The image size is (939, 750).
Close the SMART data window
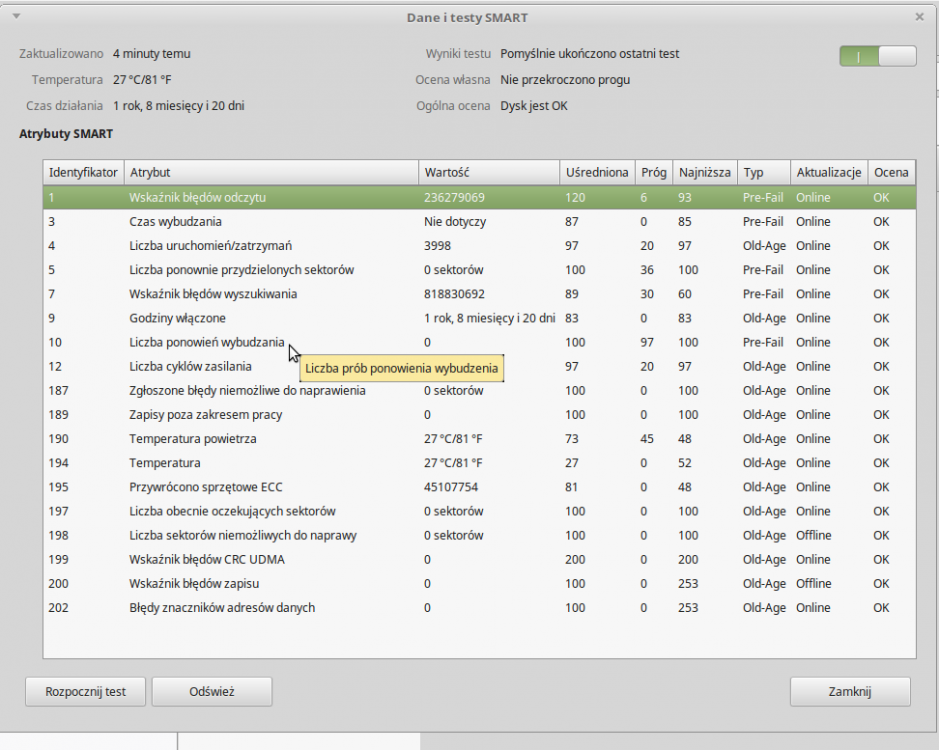pyautogui.click(x=919, y=17)
